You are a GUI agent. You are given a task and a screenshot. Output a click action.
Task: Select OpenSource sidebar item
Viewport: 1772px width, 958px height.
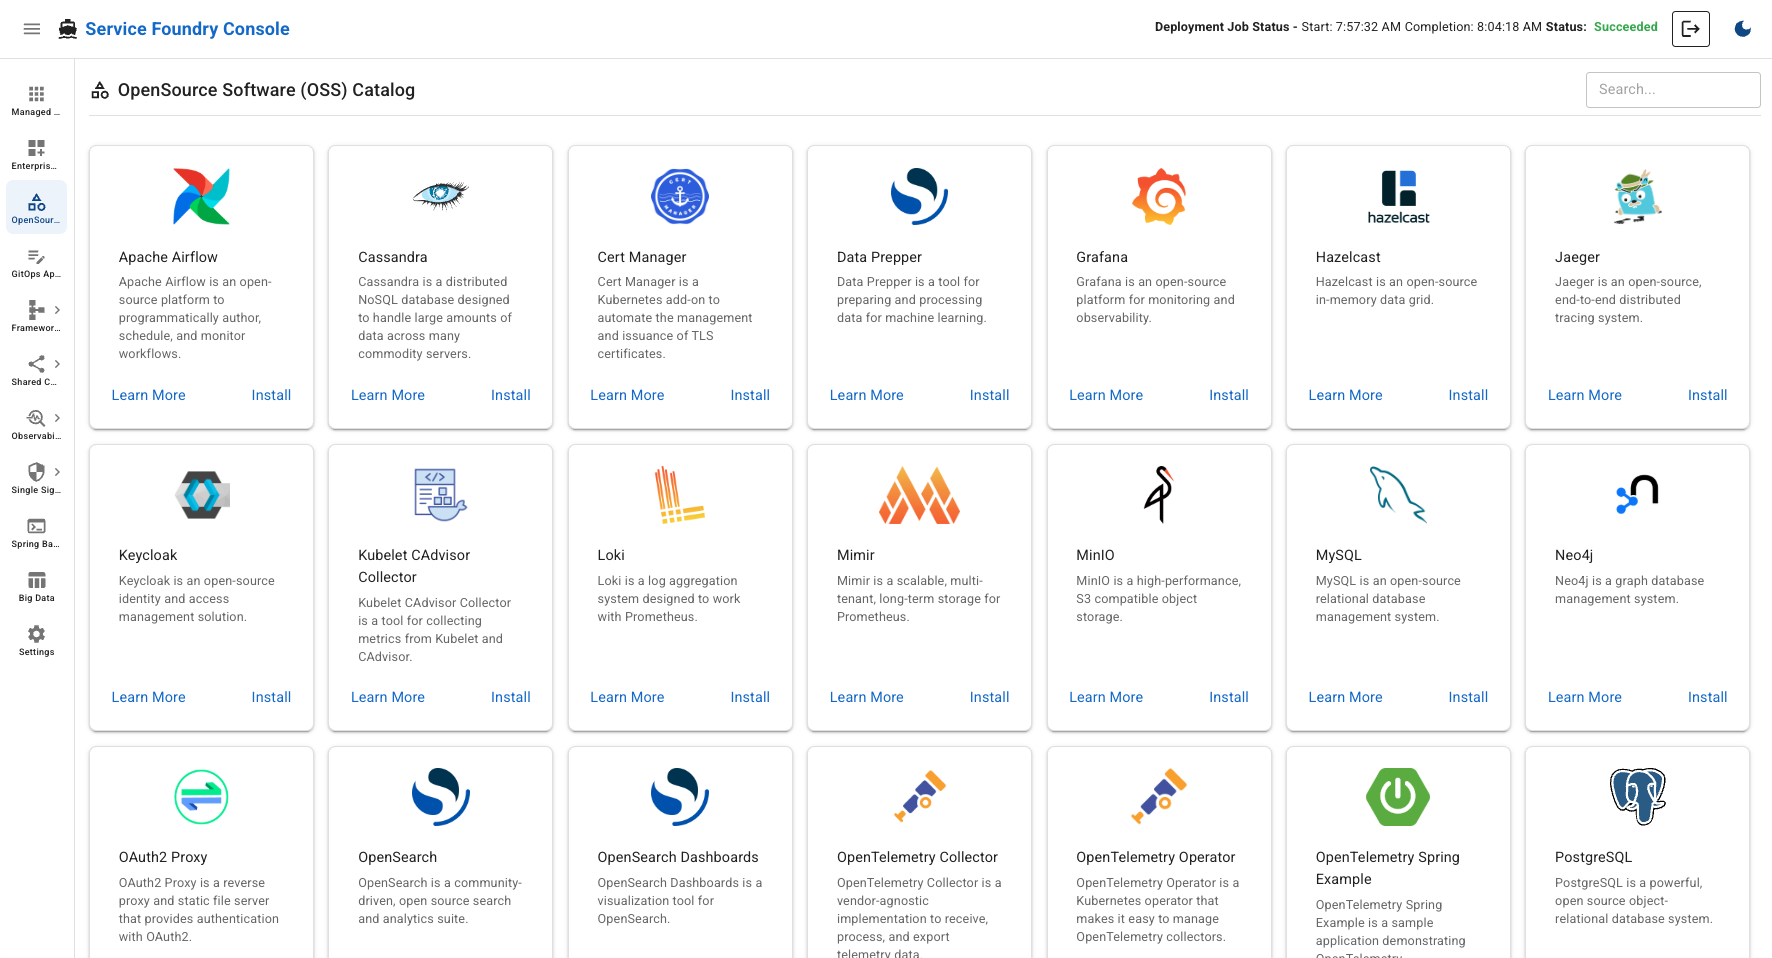pyautogui.click(x=36, y=208)
